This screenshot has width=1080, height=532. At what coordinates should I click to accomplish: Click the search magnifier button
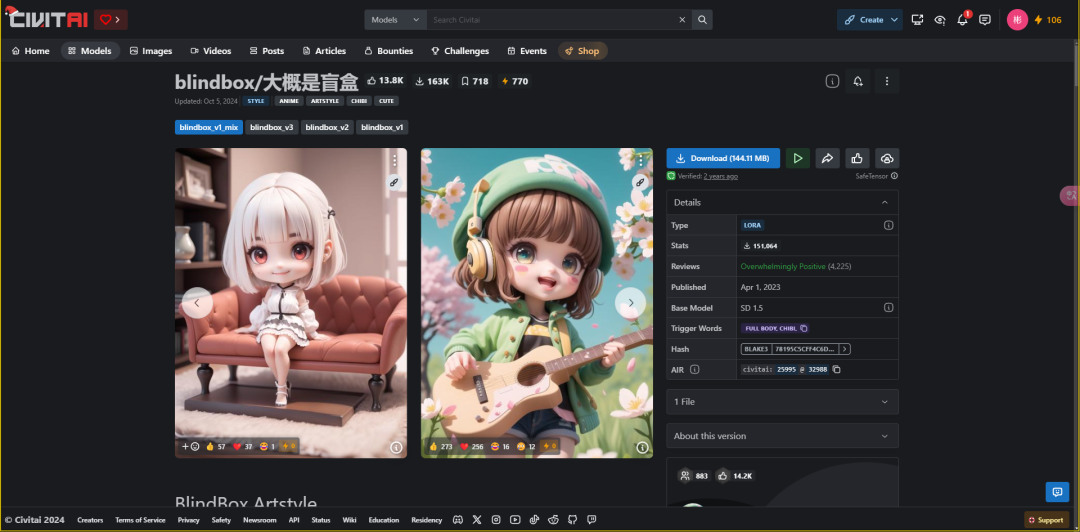[x=703, y=20]
